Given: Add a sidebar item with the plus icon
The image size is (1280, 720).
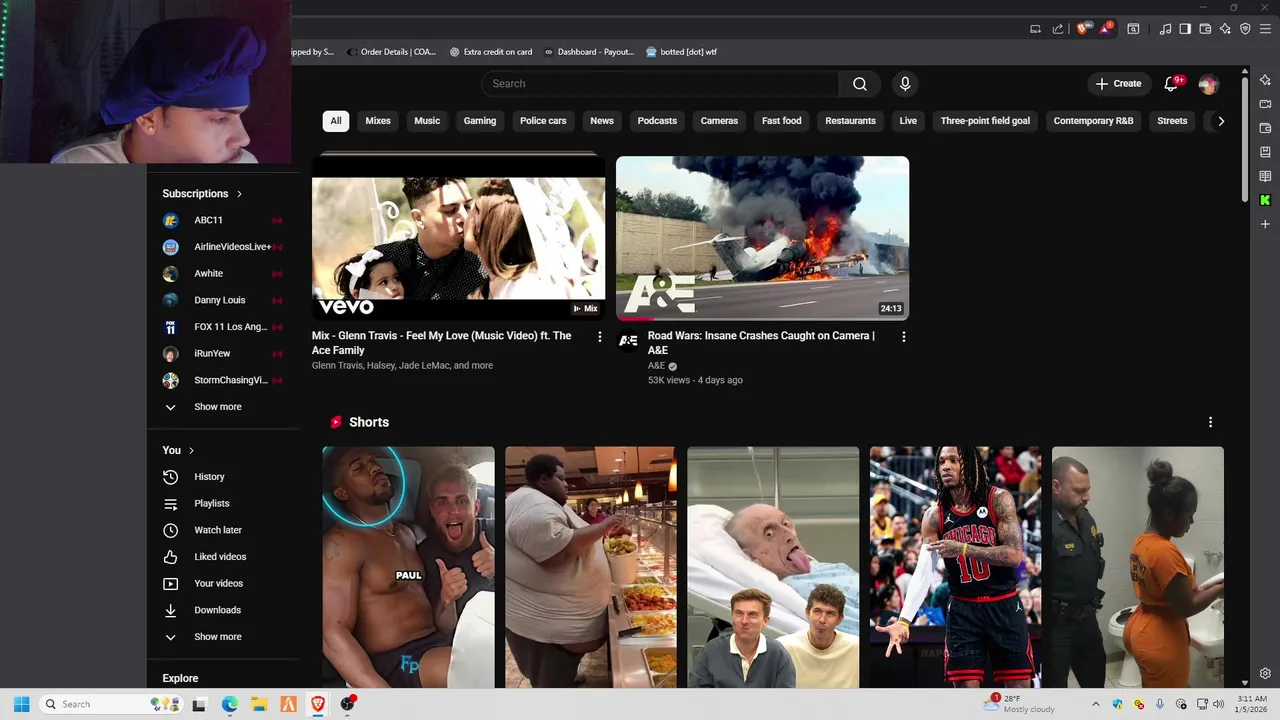Looking at the screenshot, I should tap(1265, 224).
